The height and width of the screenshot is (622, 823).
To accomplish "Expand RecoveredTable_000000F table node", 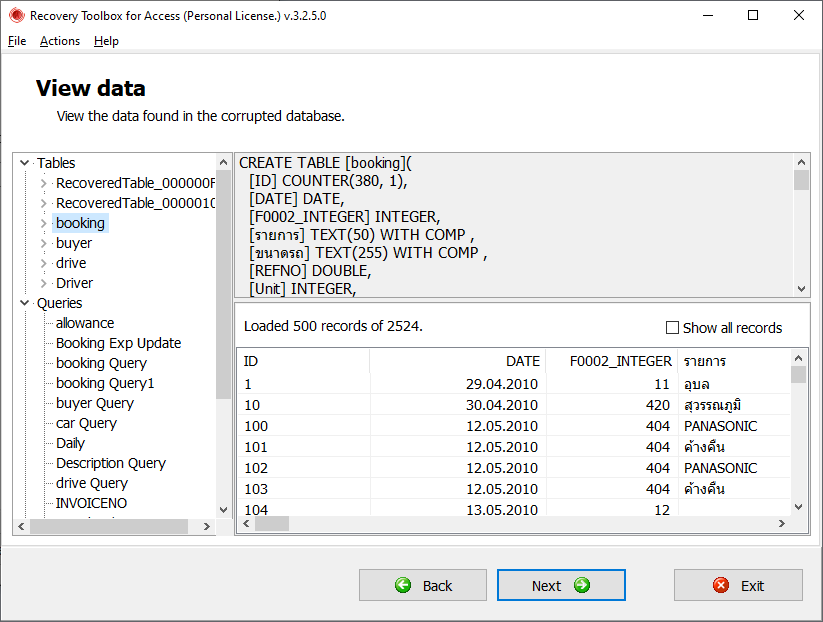I will tap(44, 183).
